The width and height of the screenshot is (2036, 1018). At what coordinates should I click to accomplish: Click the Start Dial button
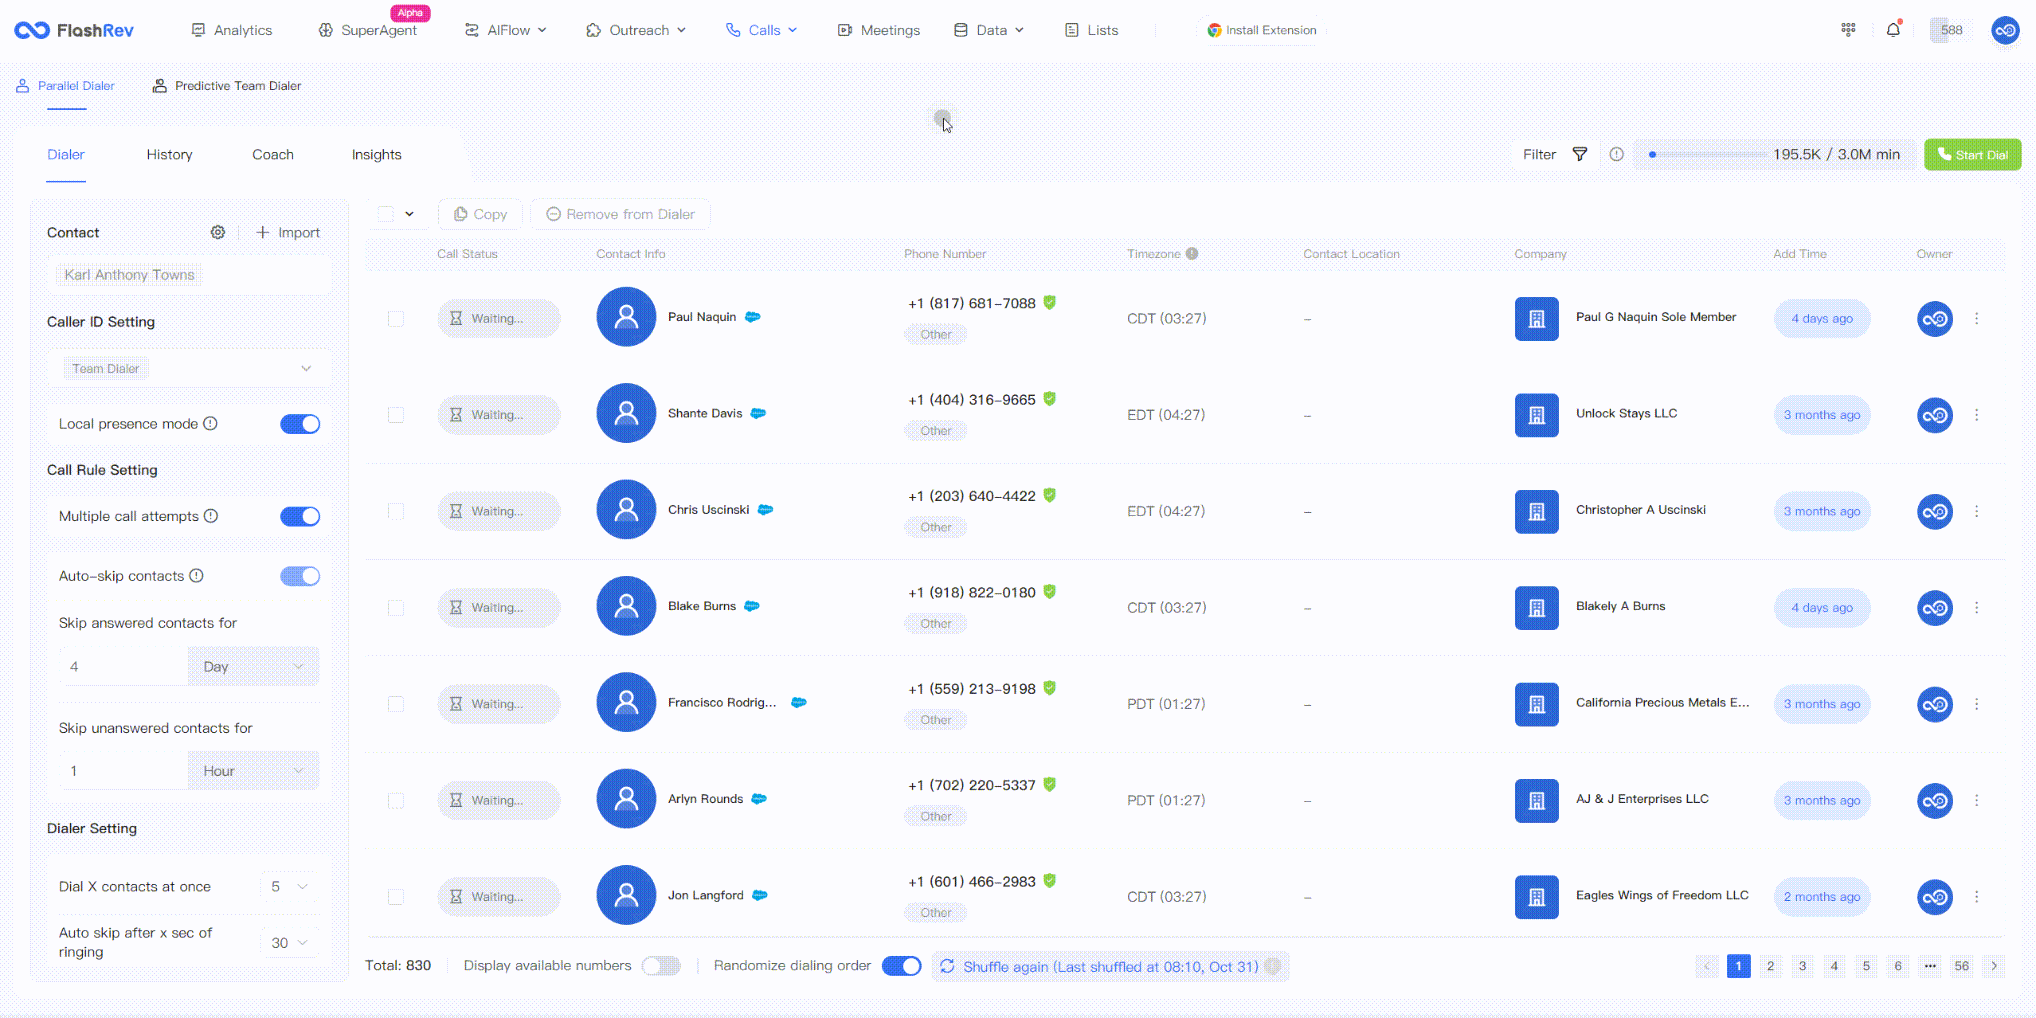coord(1972,155)
